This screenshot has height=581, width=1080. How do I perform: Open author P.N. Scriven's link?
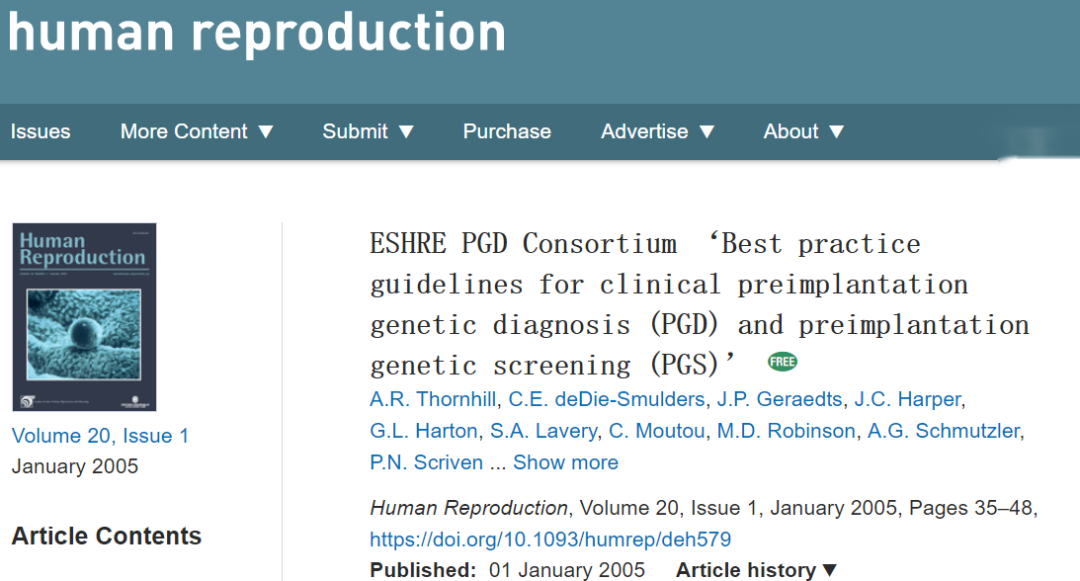tap(427, 462)
